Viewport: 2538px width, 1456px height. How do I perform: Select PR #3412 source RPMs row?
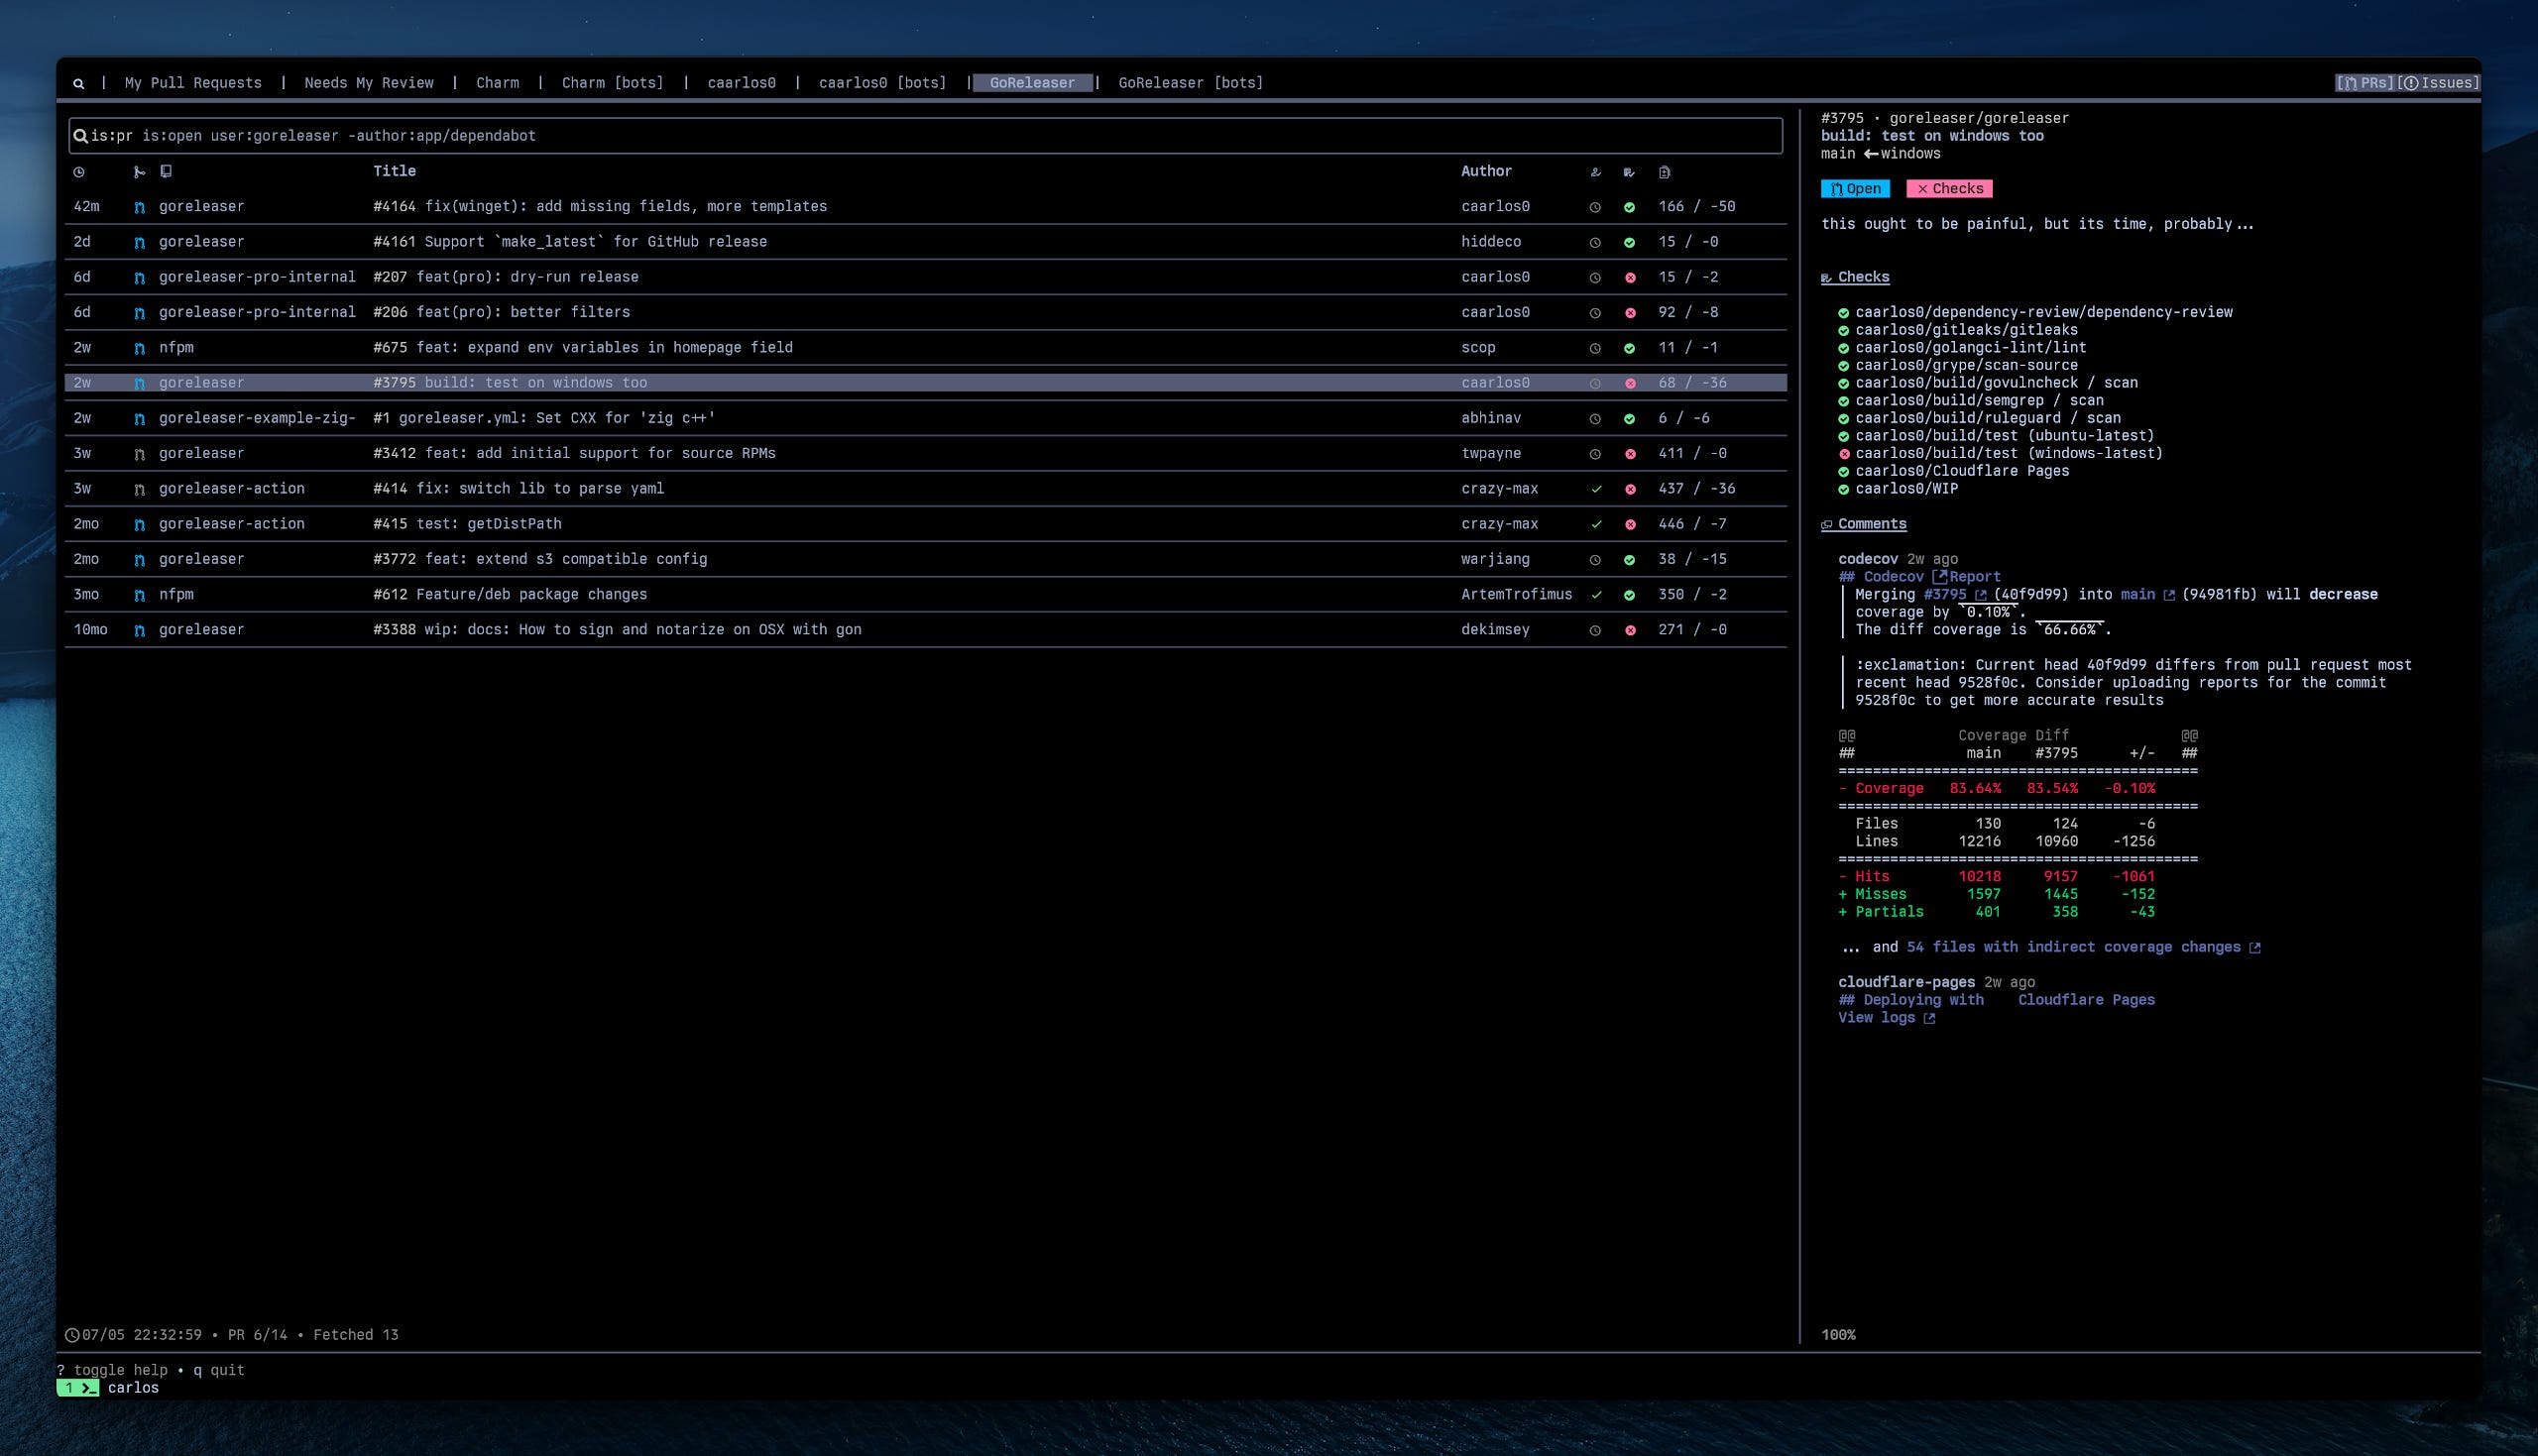click(925, 453)
